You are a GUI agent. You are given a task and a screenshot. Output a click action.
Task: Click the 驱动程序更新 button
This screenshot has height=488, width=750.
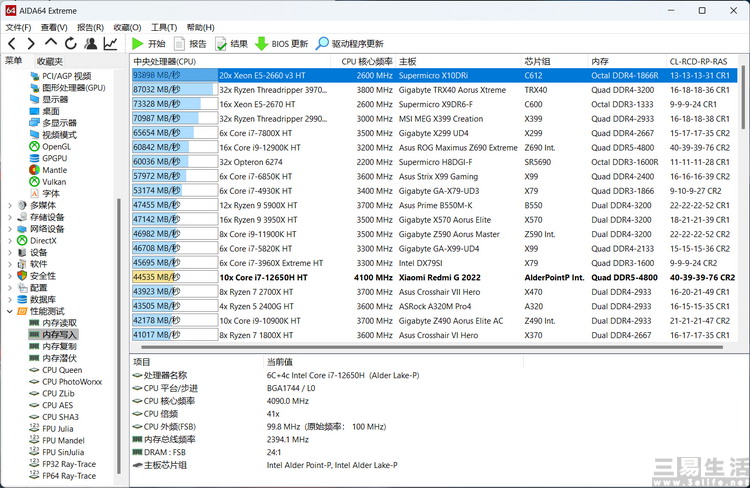tap(350, 44)
